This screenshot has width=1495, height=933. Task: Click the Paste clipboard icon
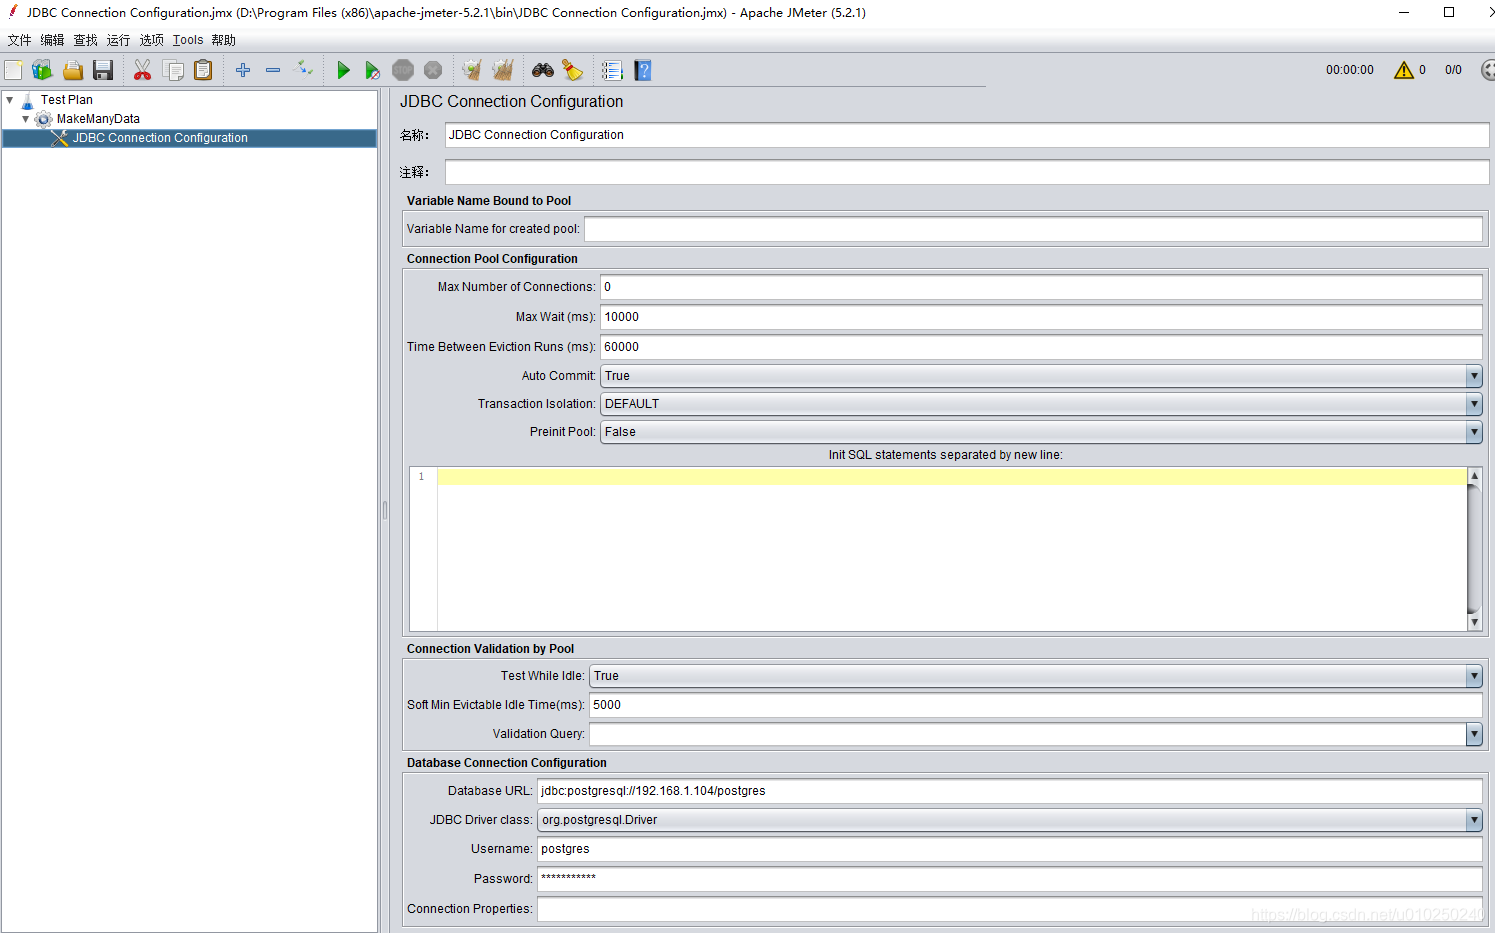coord(203,70)
